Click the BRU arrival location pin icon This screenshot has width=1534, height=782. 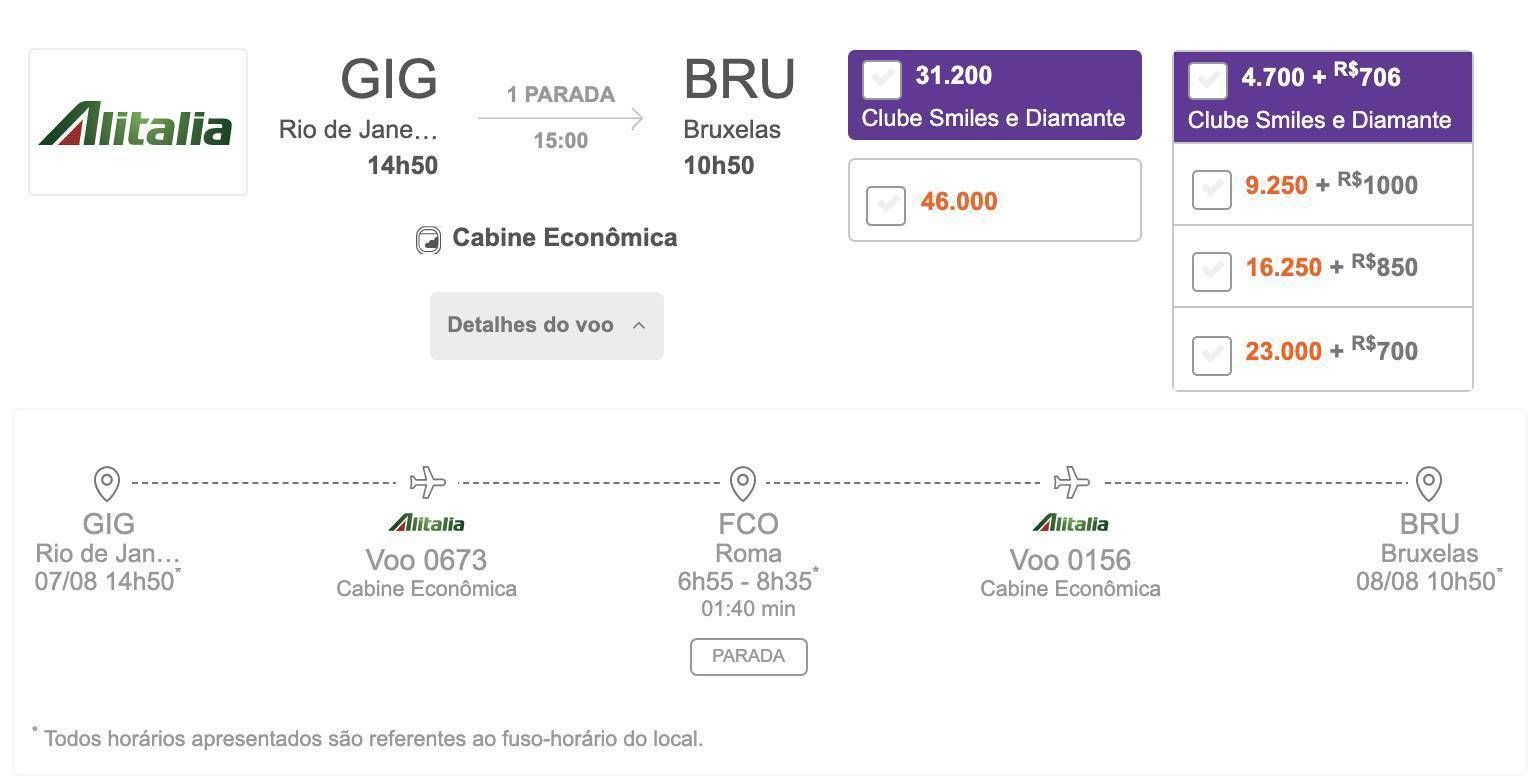(1429, 483)
